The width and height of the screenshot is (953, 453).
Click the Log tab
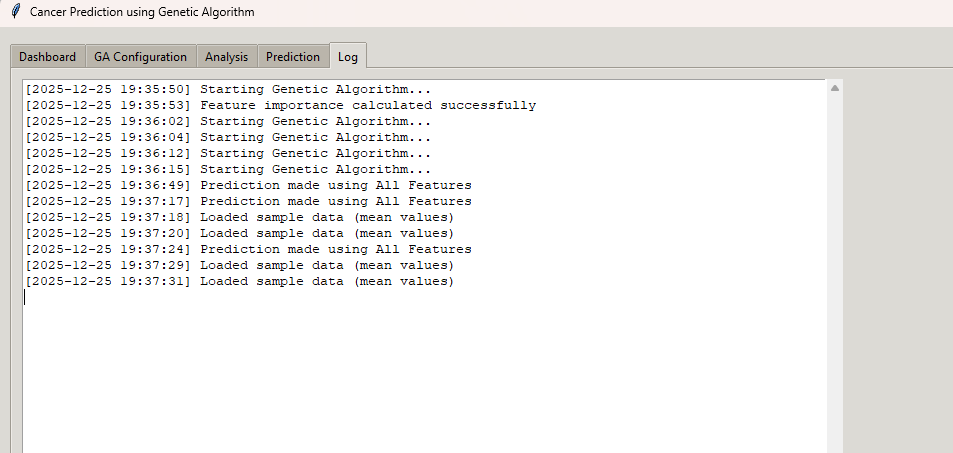point(348,56)
